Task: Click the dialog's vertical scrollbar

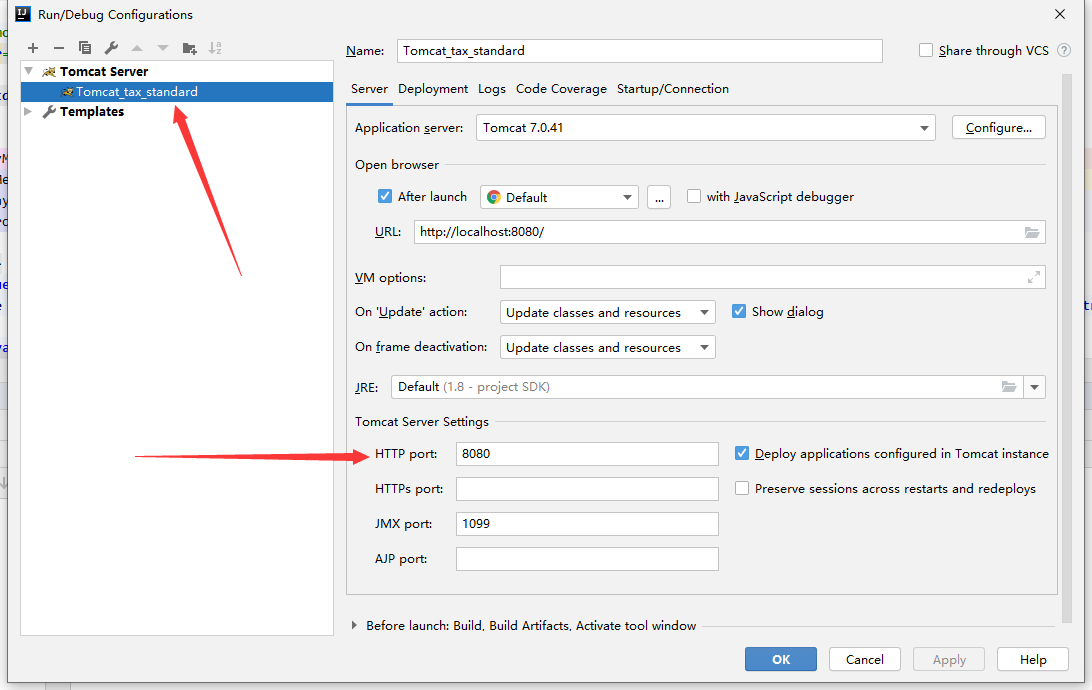Action: tap(1066, 348)
